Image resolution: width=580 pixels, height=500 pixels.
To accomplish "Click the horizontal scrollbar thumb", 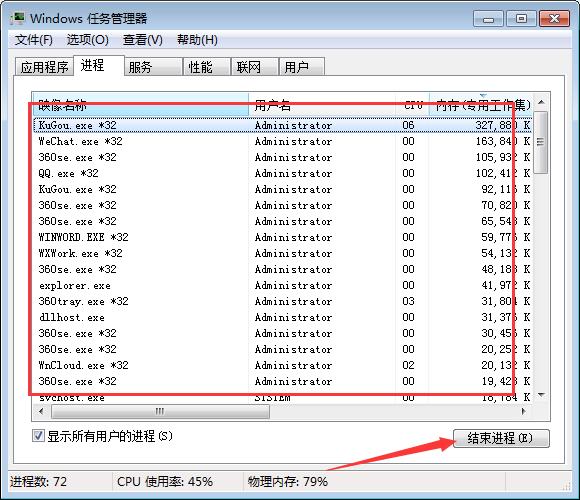I will point(160,411).
